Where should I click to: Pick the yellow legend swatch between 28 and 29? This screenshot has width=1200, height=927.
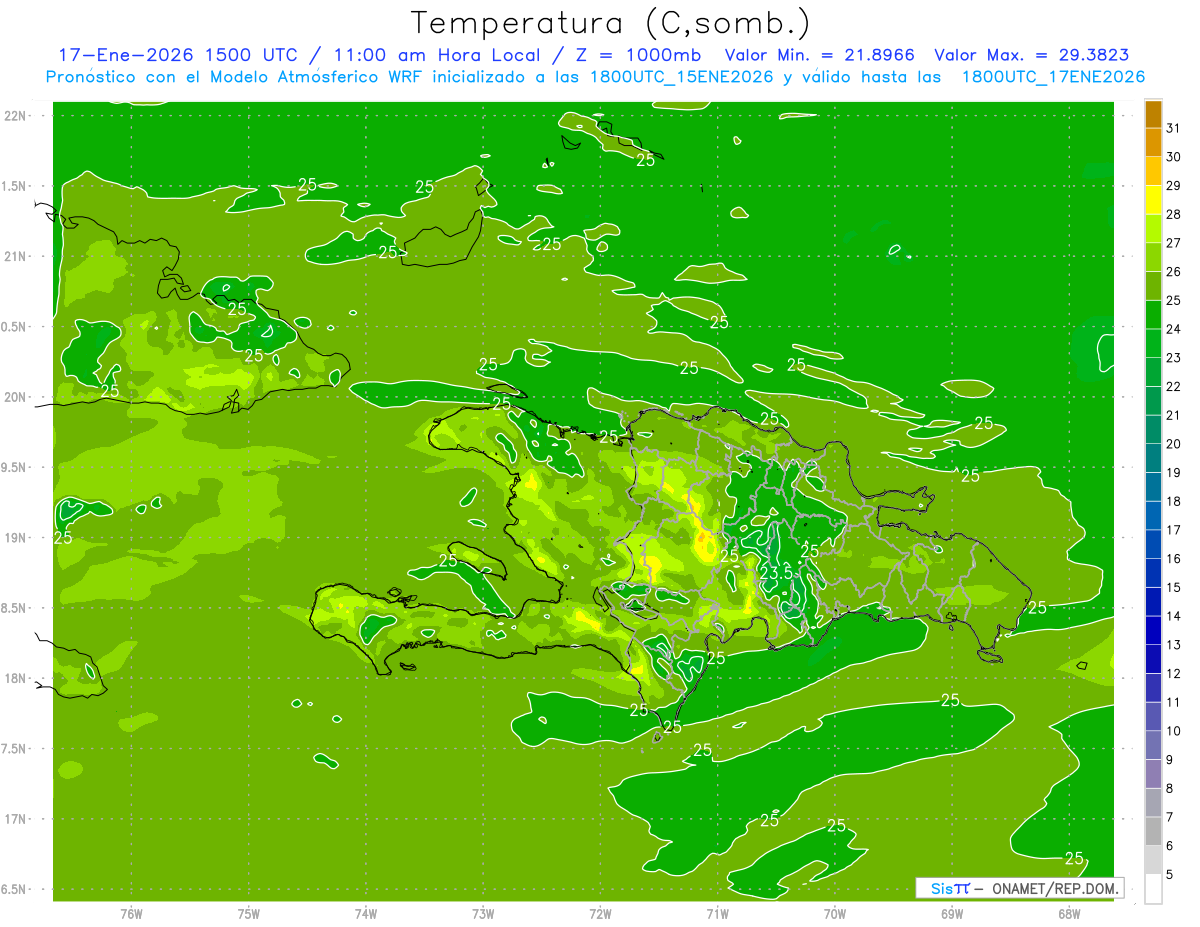click(1153, 200)
